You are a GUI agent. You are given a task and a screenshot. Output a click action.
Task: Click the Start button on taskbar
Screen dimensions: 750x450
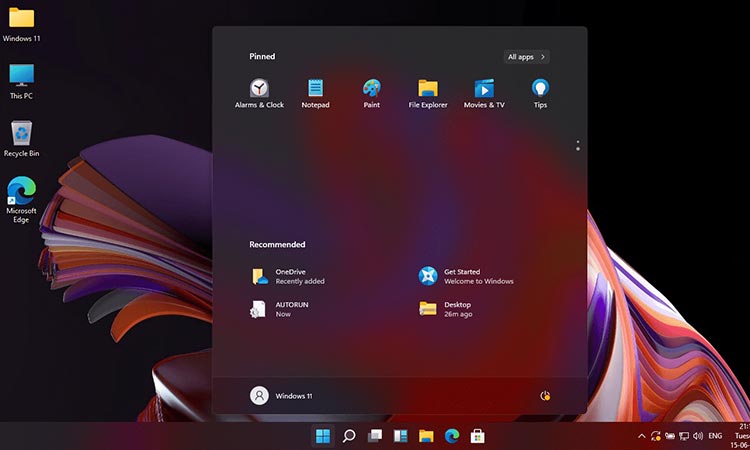tap(323, 436)
